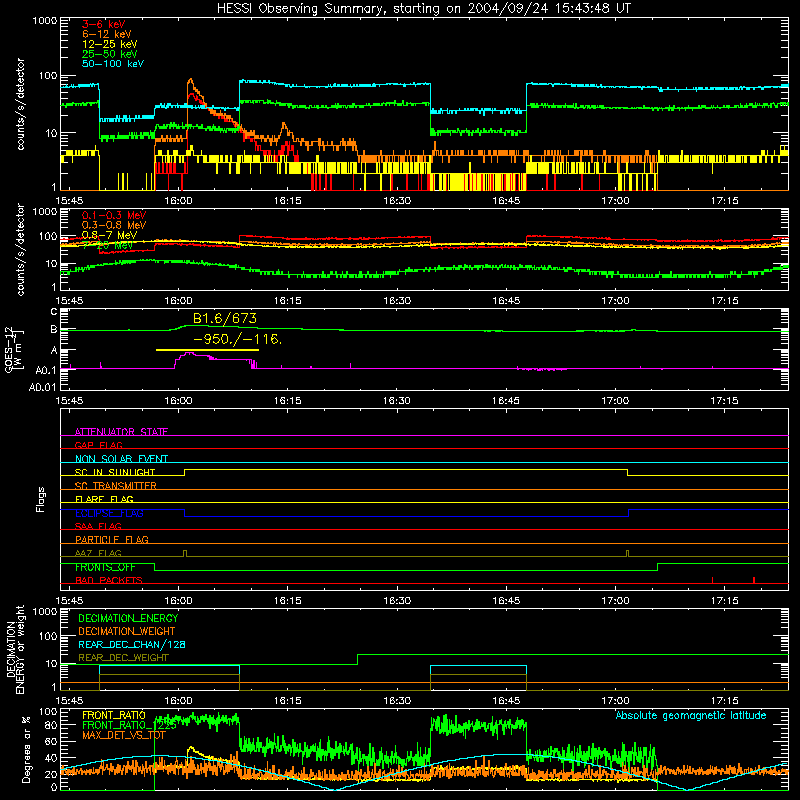Click the 16:45 tick label below the decimation panel
This screenshot has width=800, height=800.
(x=506, y=701)
